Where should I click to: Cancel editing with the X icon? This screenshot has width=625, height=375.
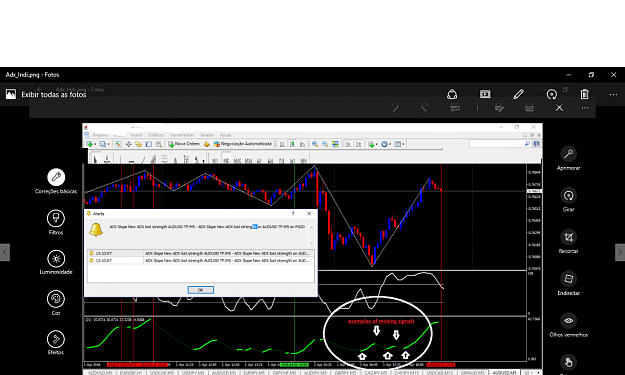559,108
